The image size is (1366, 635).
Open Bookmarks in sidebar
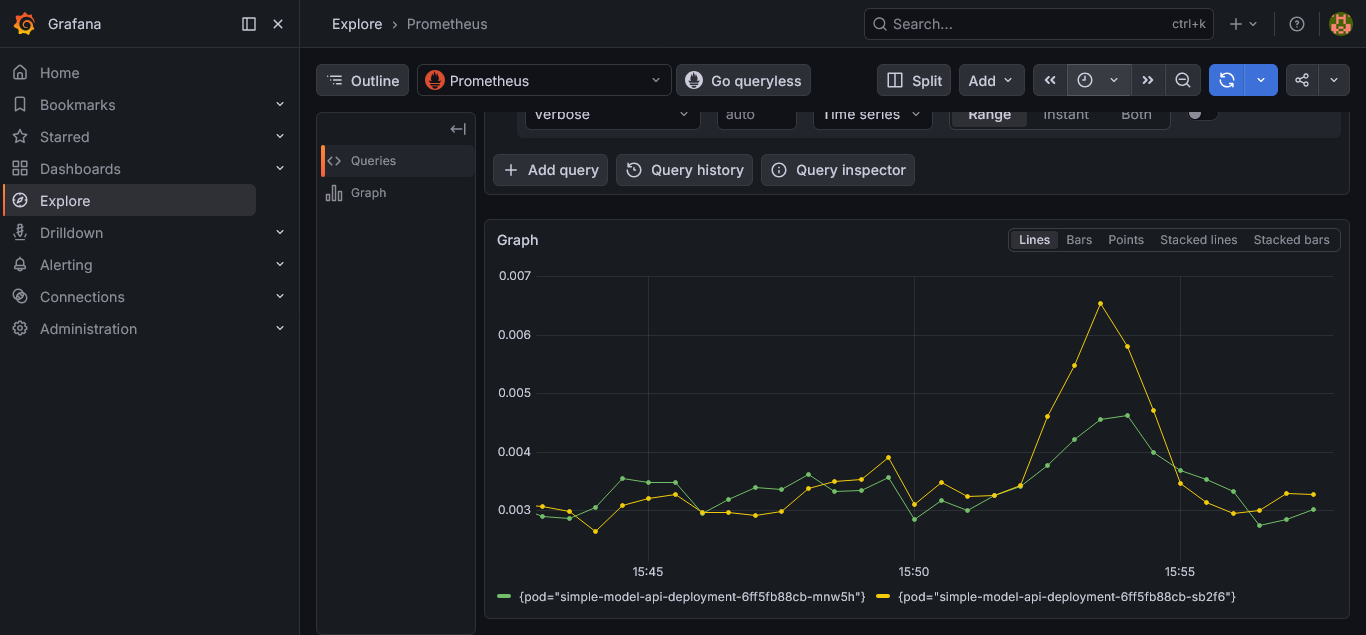[77, 105]
